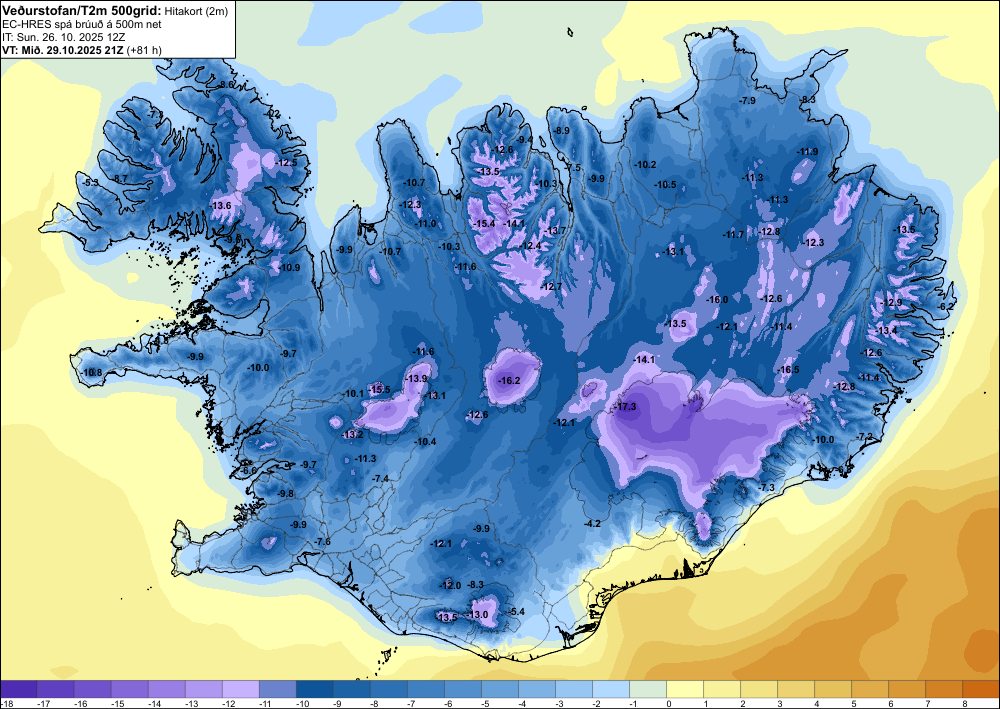Image resolution: width=1000 pixels, height=709 pixels.
Task: Click the '-12.0' temperature value
Action: pos(450,585)
